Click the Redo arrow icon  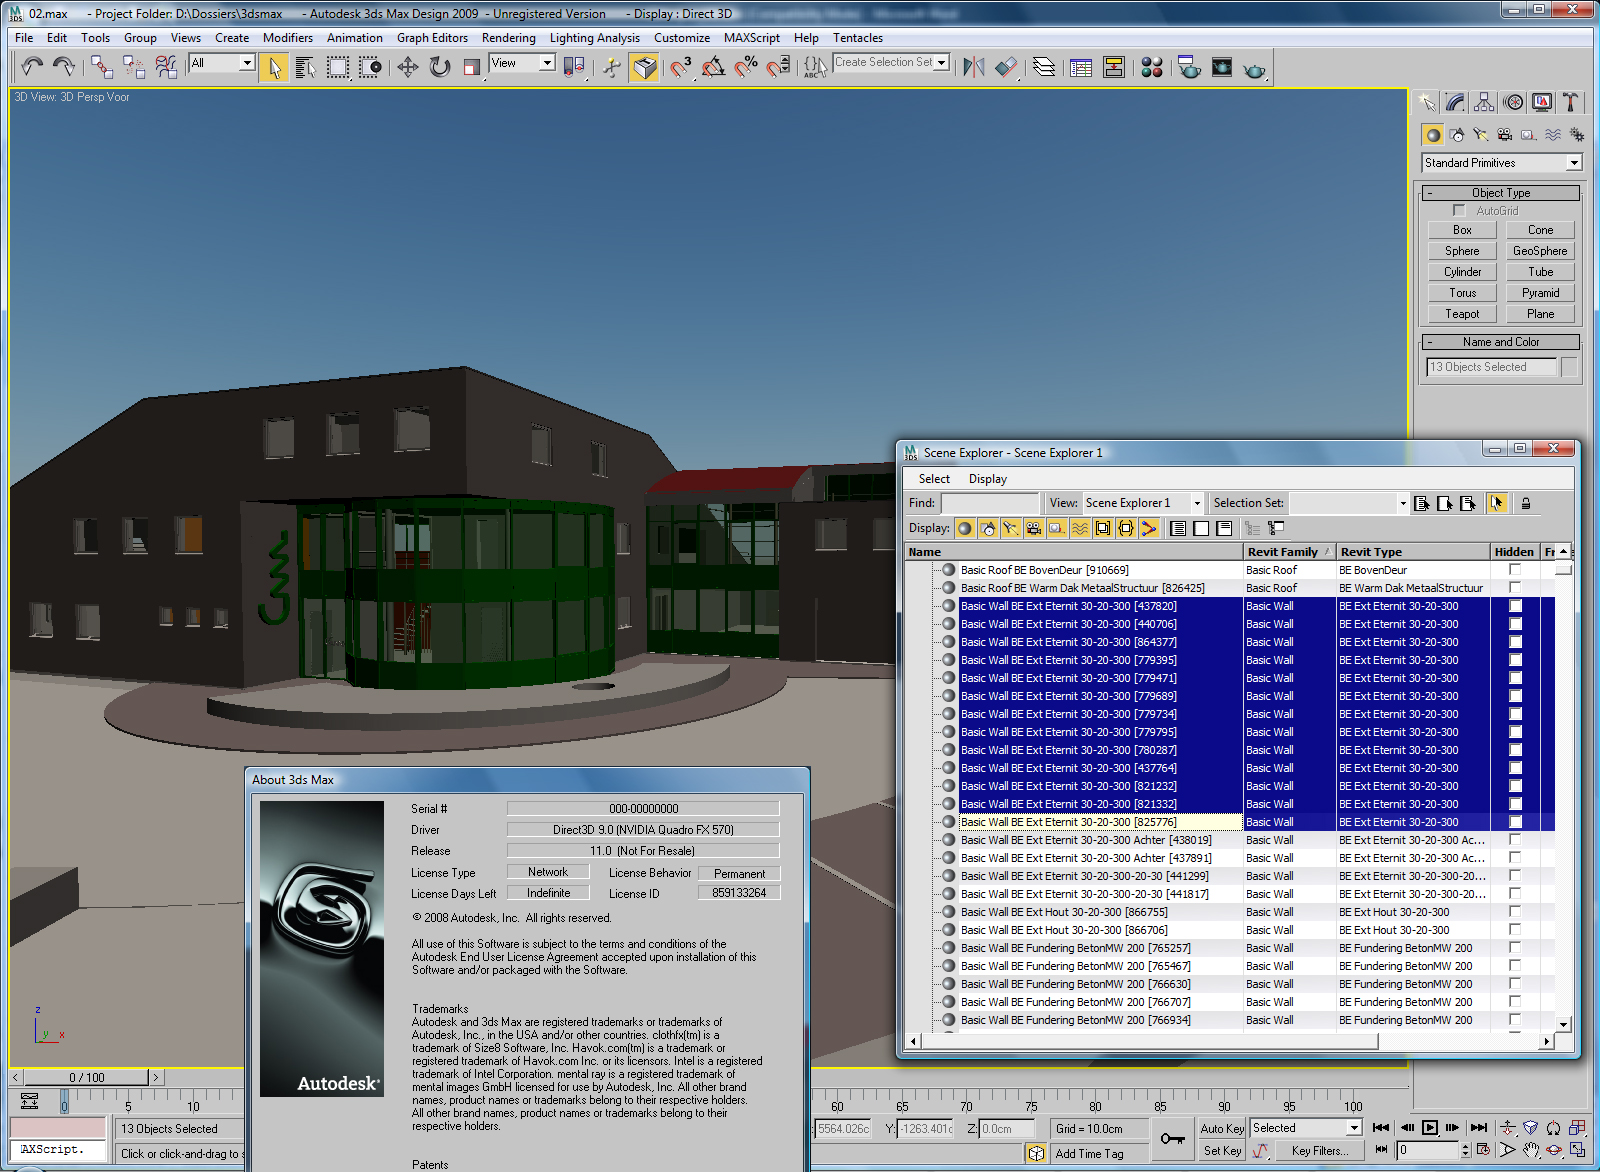[63, 67]
